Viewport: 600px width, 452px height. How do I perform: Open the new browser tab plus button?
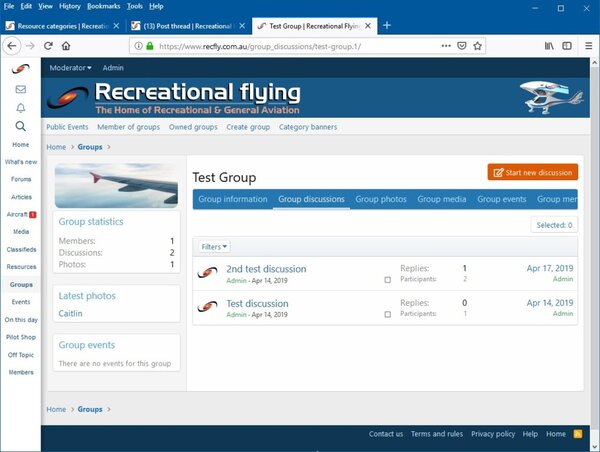(387, 24)
